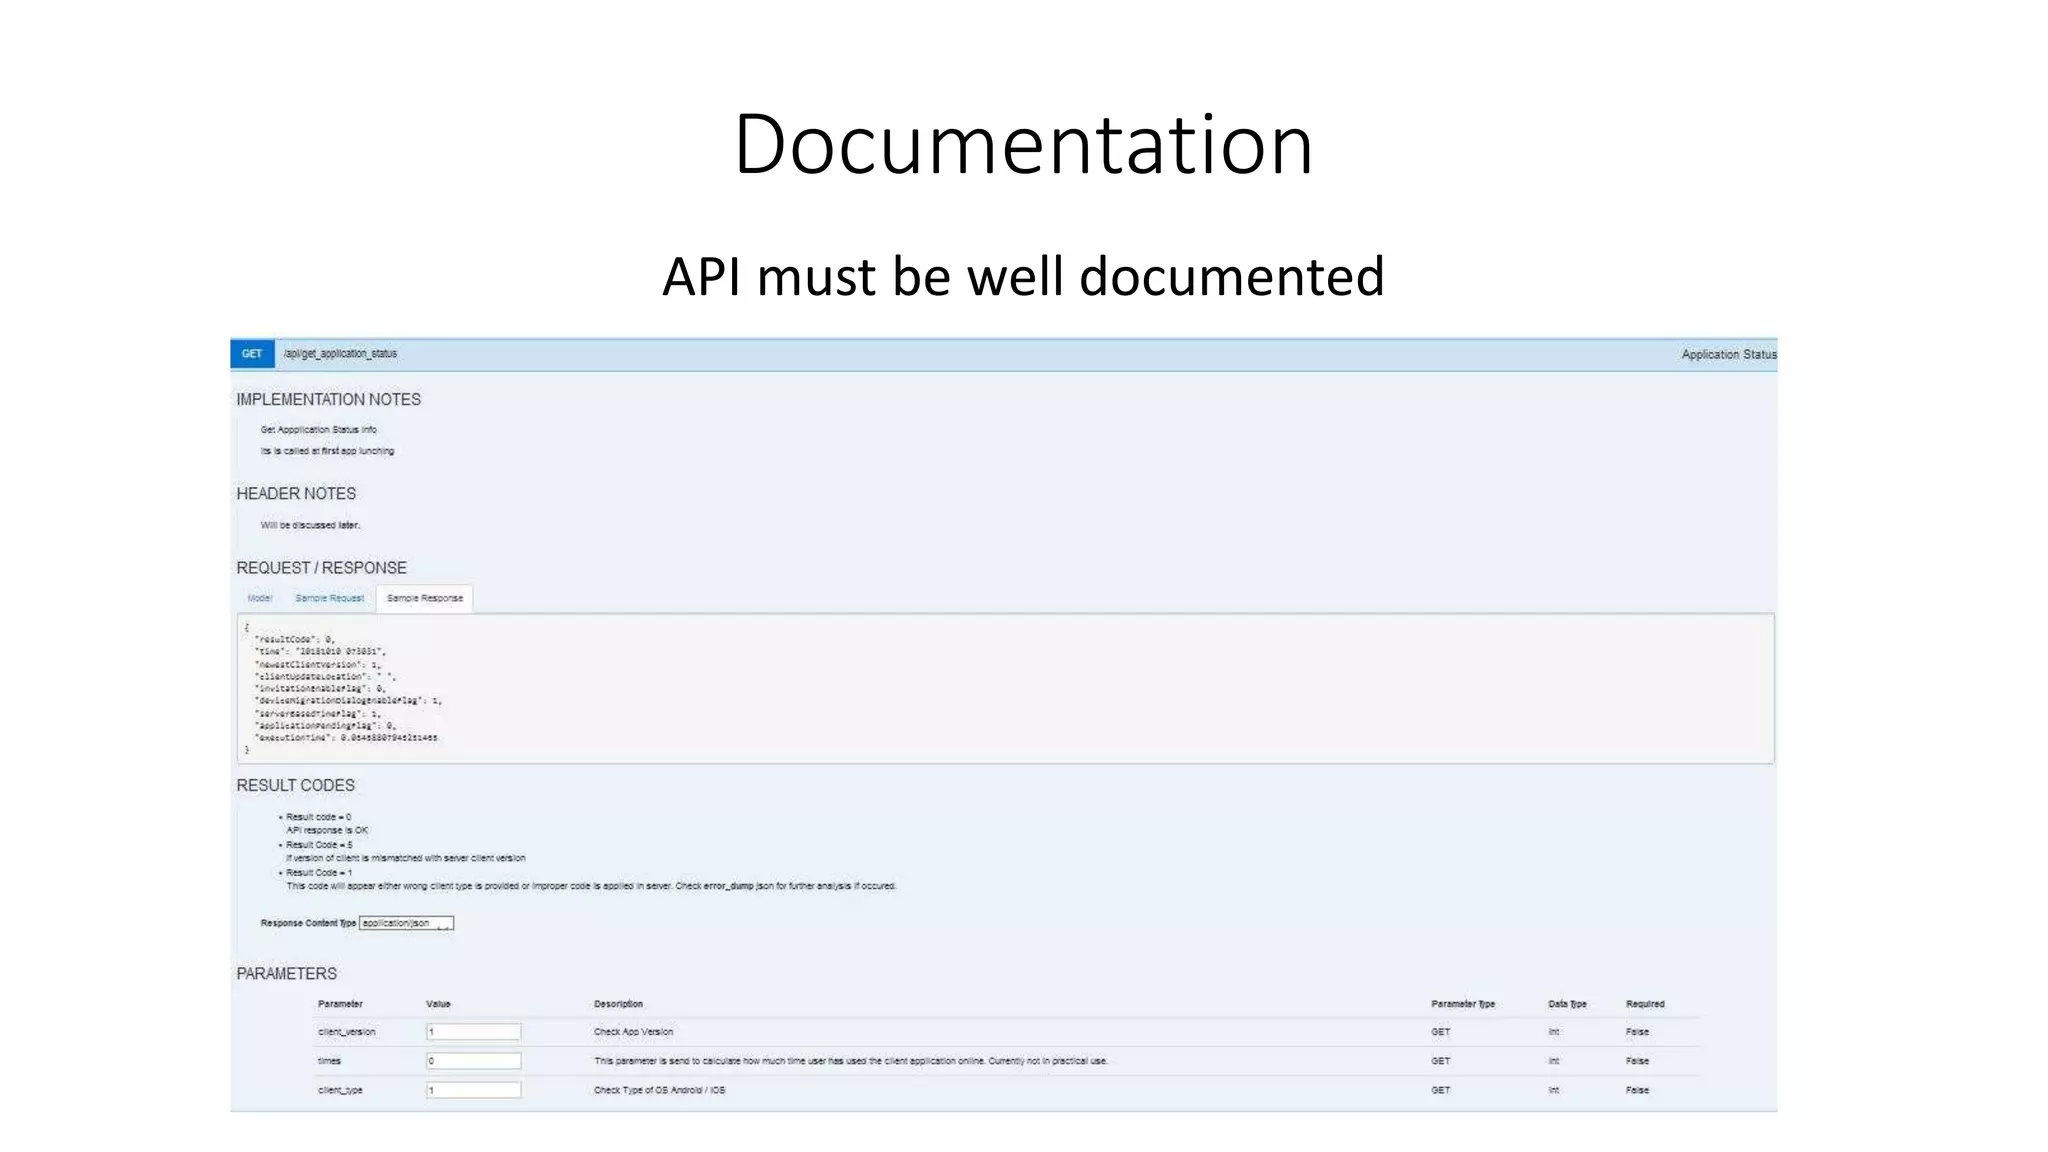This screenshot has width=2048, height=1152.
Task: Click the Parameter Type column header
Action: pos(1463,1004)
